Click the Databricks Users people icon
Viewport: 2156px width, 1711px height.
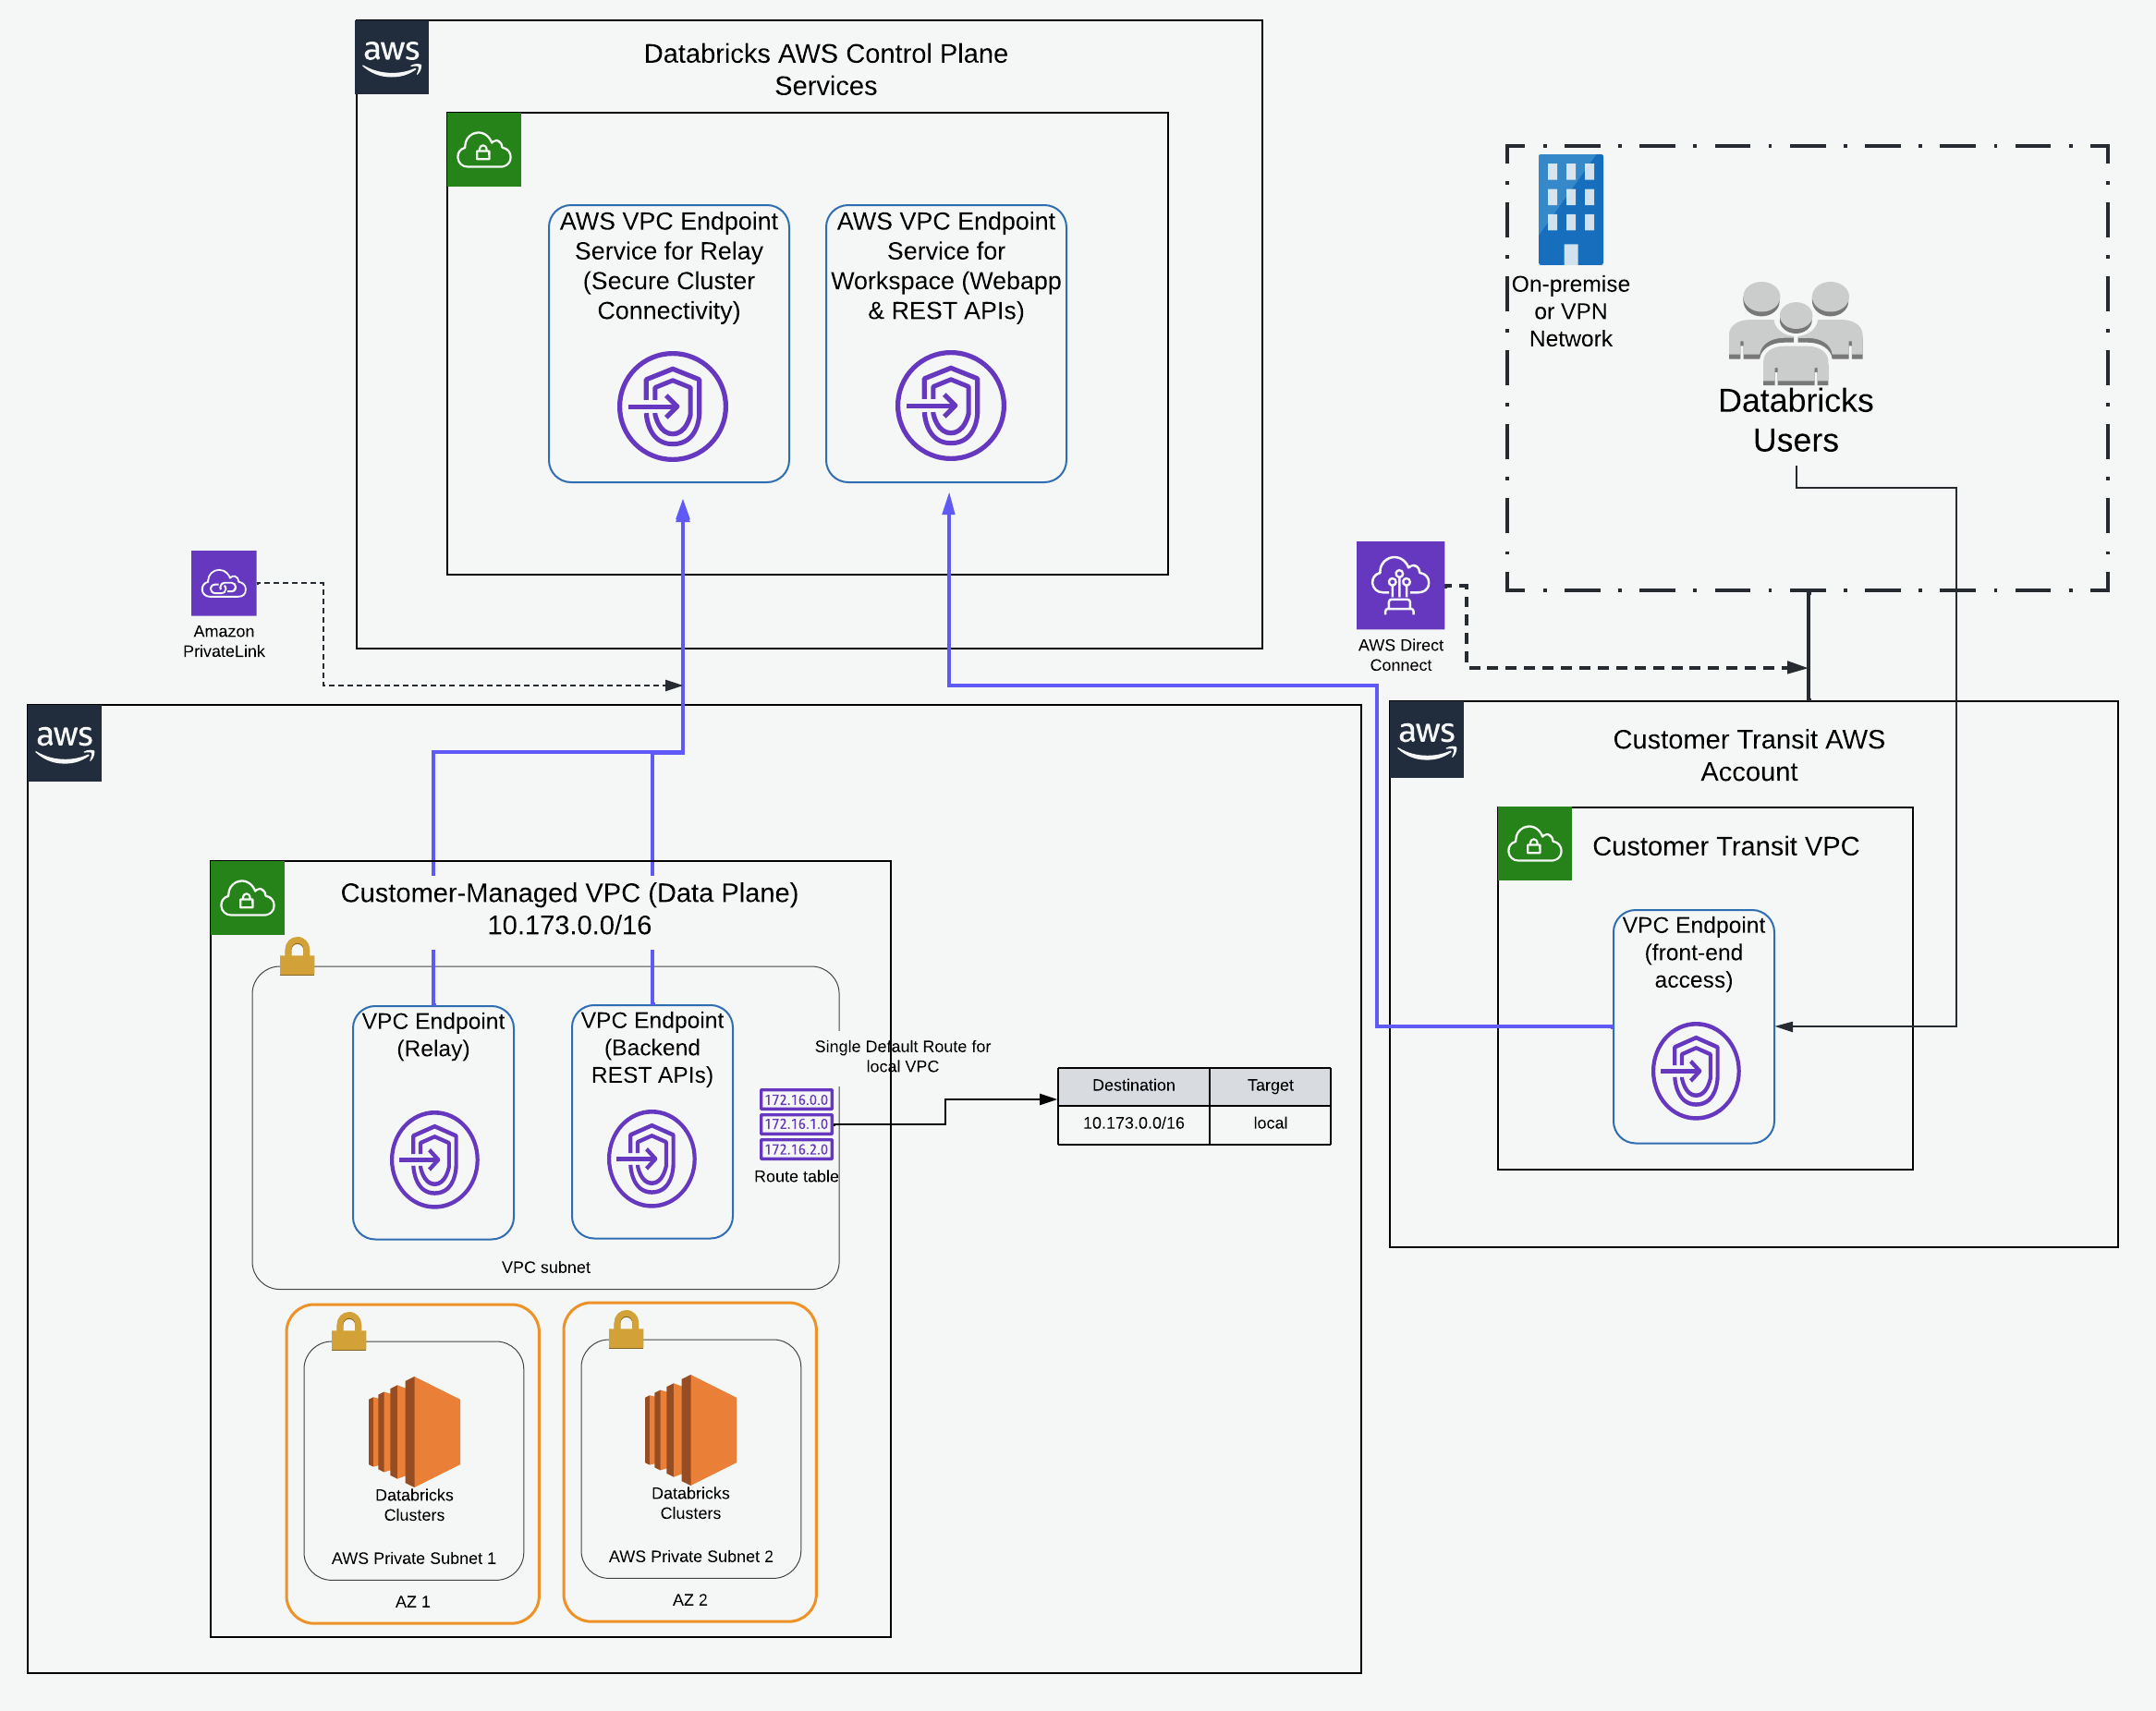click(x=1795, y=333)
